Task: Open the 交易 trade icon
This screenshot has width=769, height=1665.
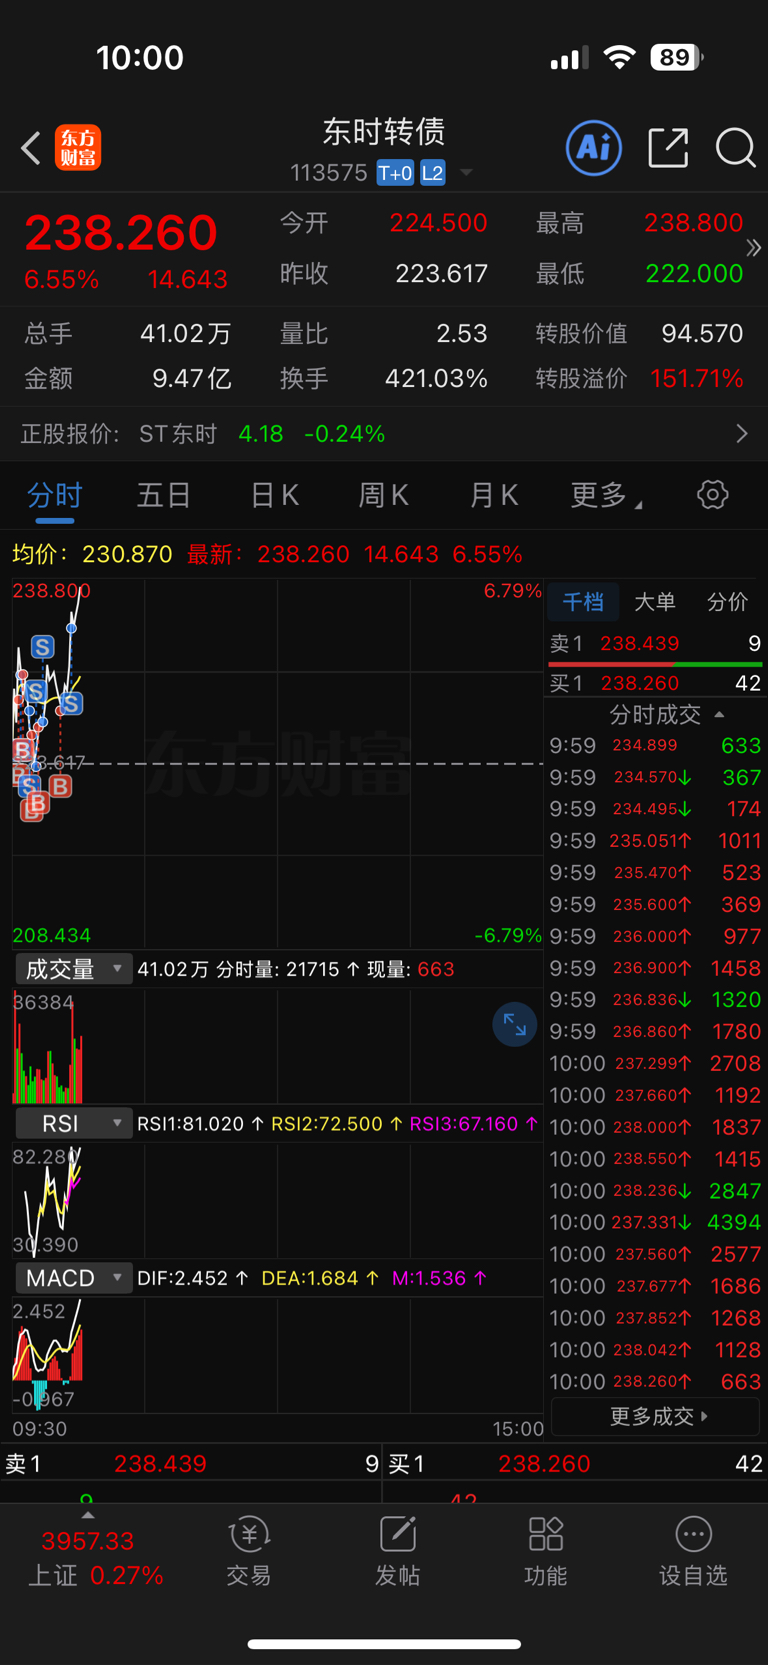Action: (249, 1551)
